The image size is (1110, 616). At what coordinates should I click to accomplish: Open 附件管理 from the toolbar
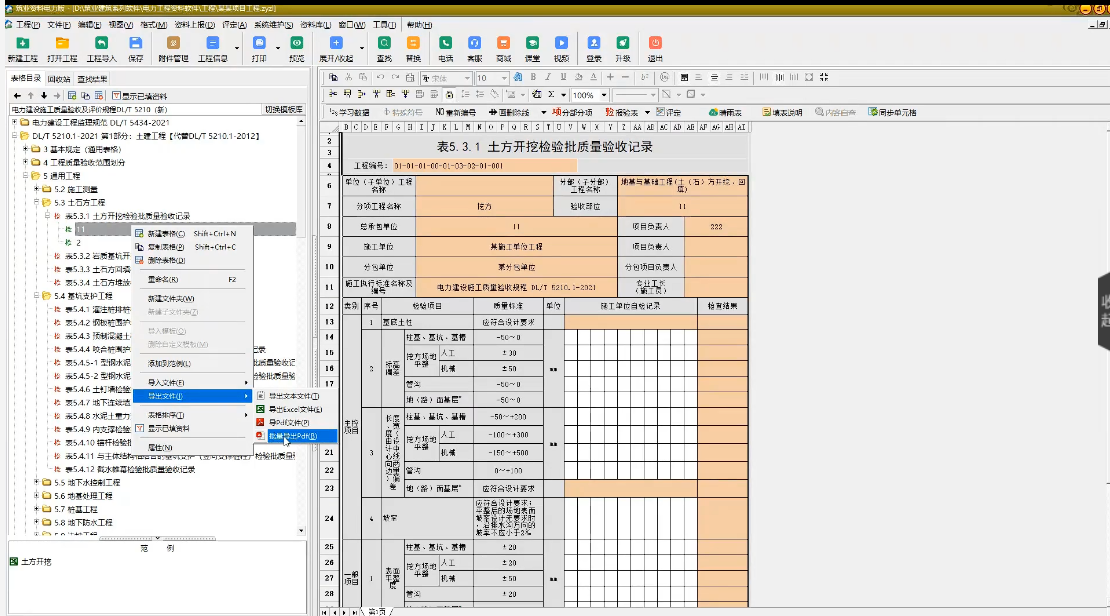[x=173, y=49]
